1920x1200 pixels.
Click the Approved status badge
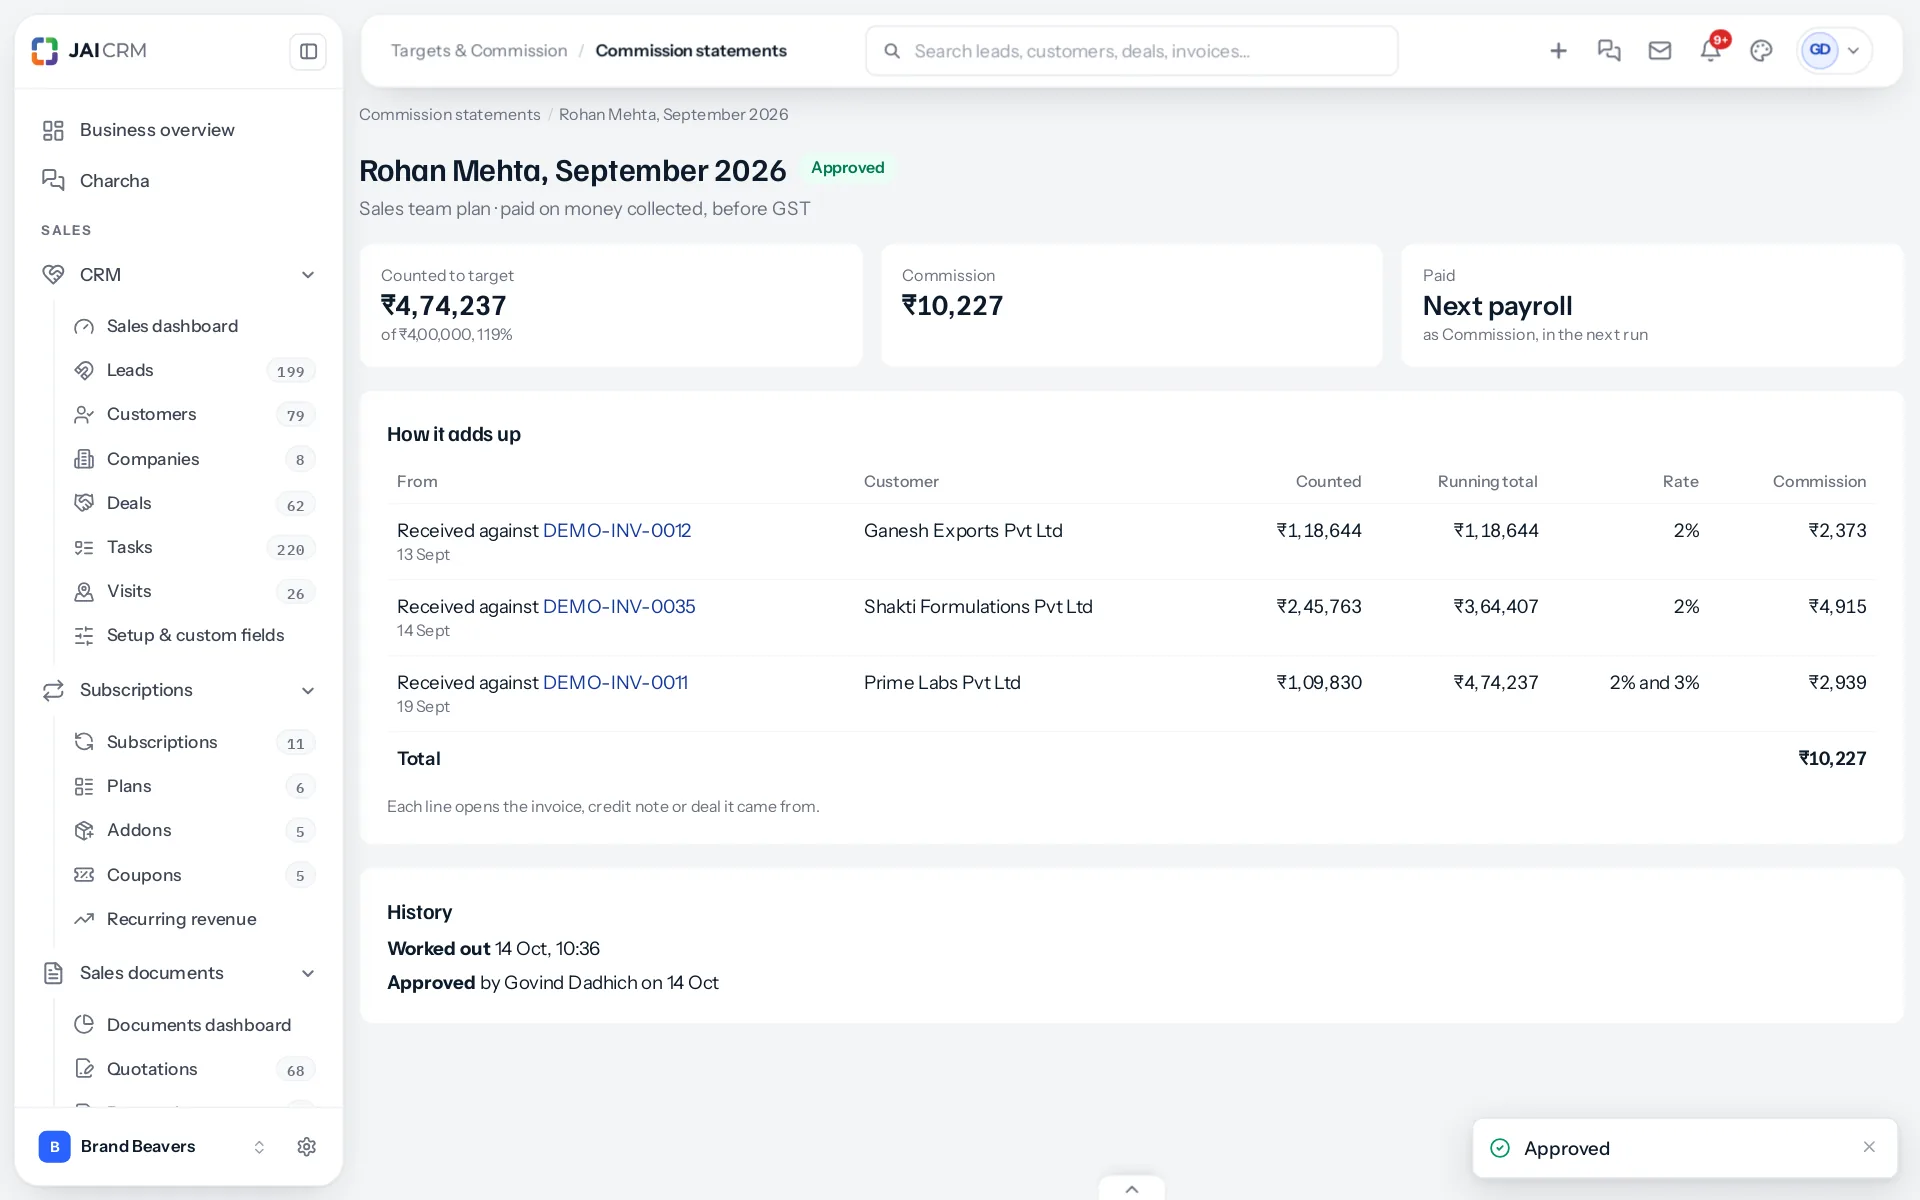click(848, 168)
